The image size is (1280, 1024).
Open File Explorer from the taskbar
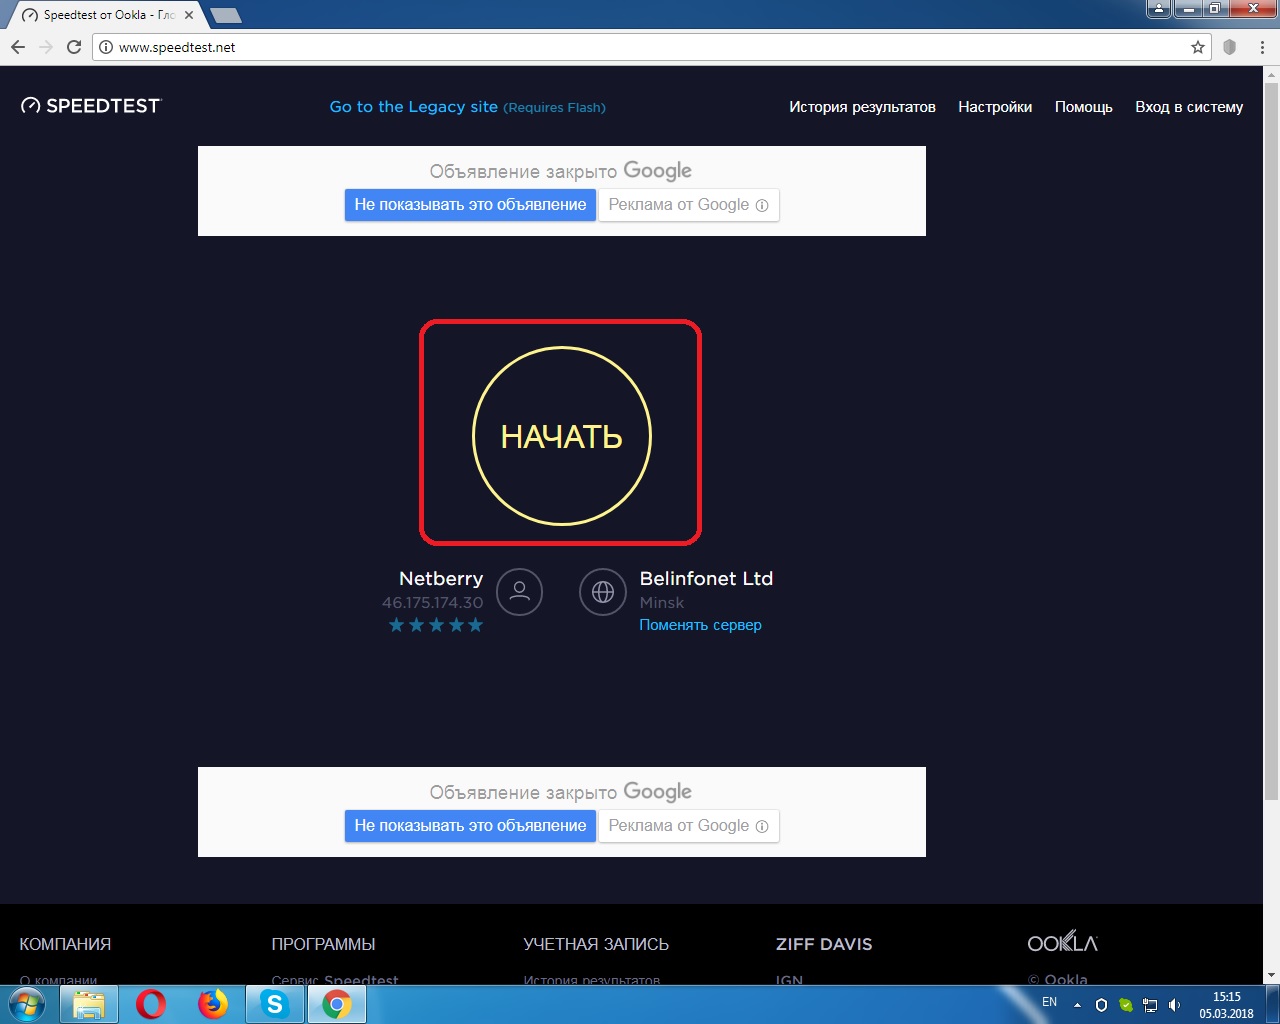(89, 1004)
